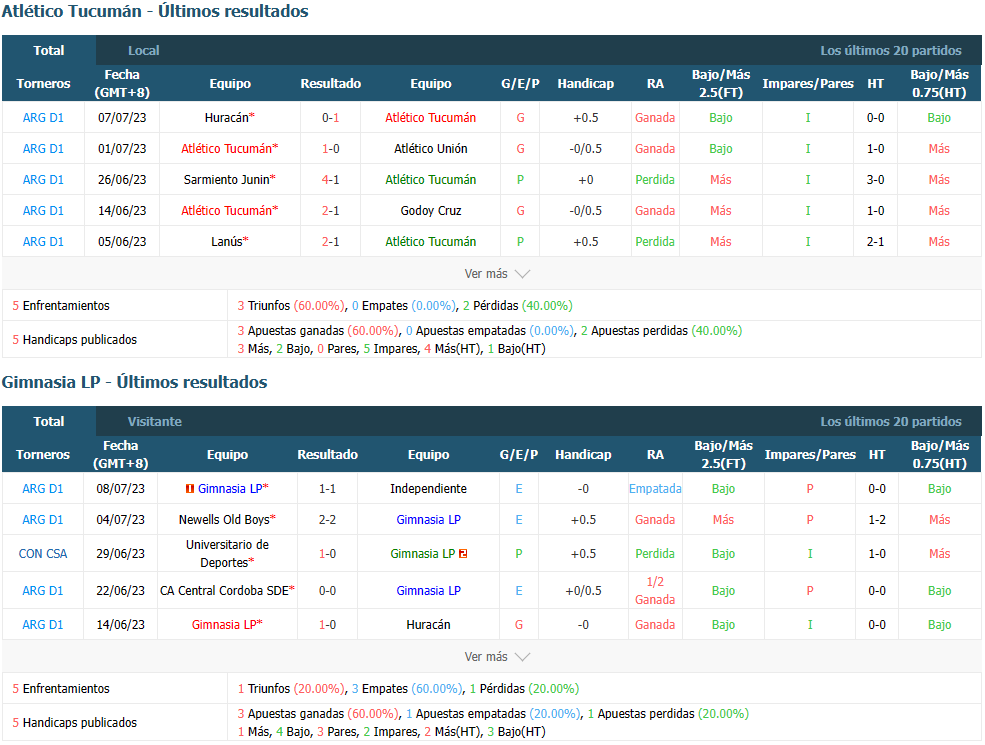Click the 1-2 half-time score
Image resolution: width=985 pixels, height=745 pixels.
(x=877, y=520)
